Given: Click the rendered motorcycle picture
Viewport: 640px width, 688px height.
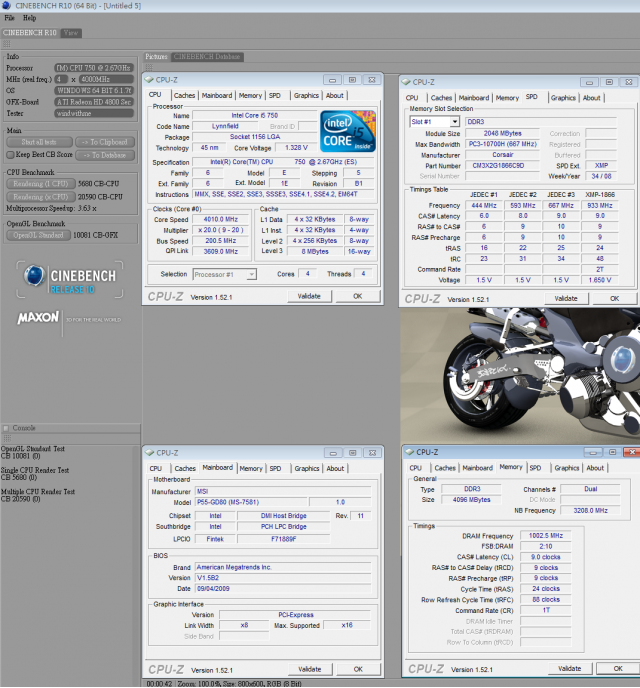Looking at the screenshot, I should click(520, 376).
